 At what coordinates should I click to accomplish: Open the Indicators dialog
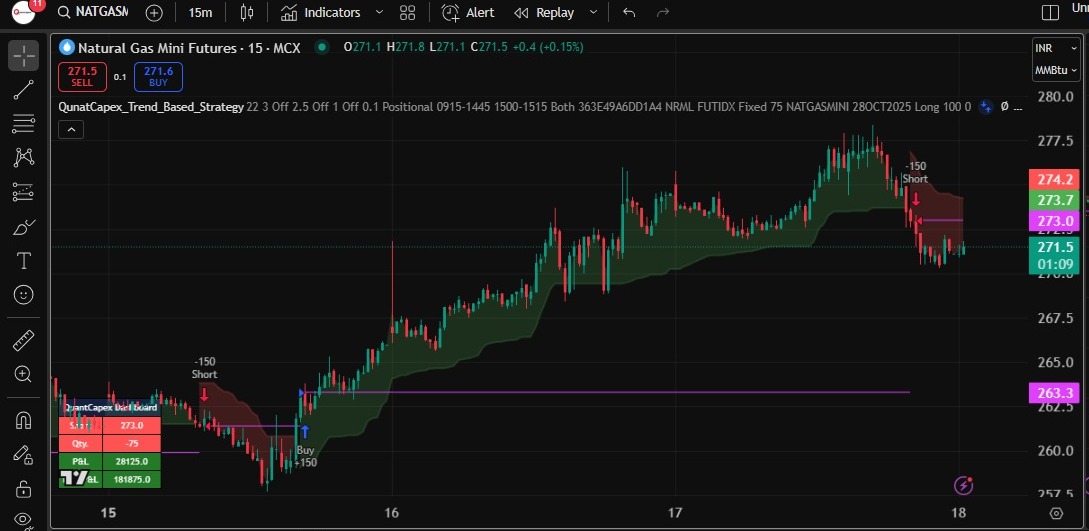coord(321,12)
